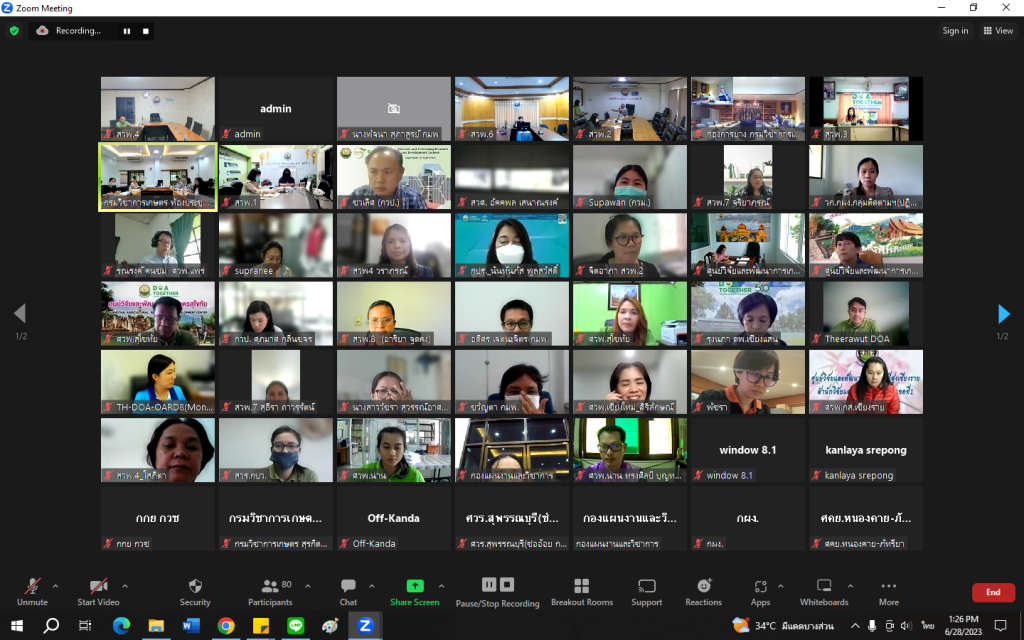Select the Theerawut DOA video tile

click(x=866, y=313)
